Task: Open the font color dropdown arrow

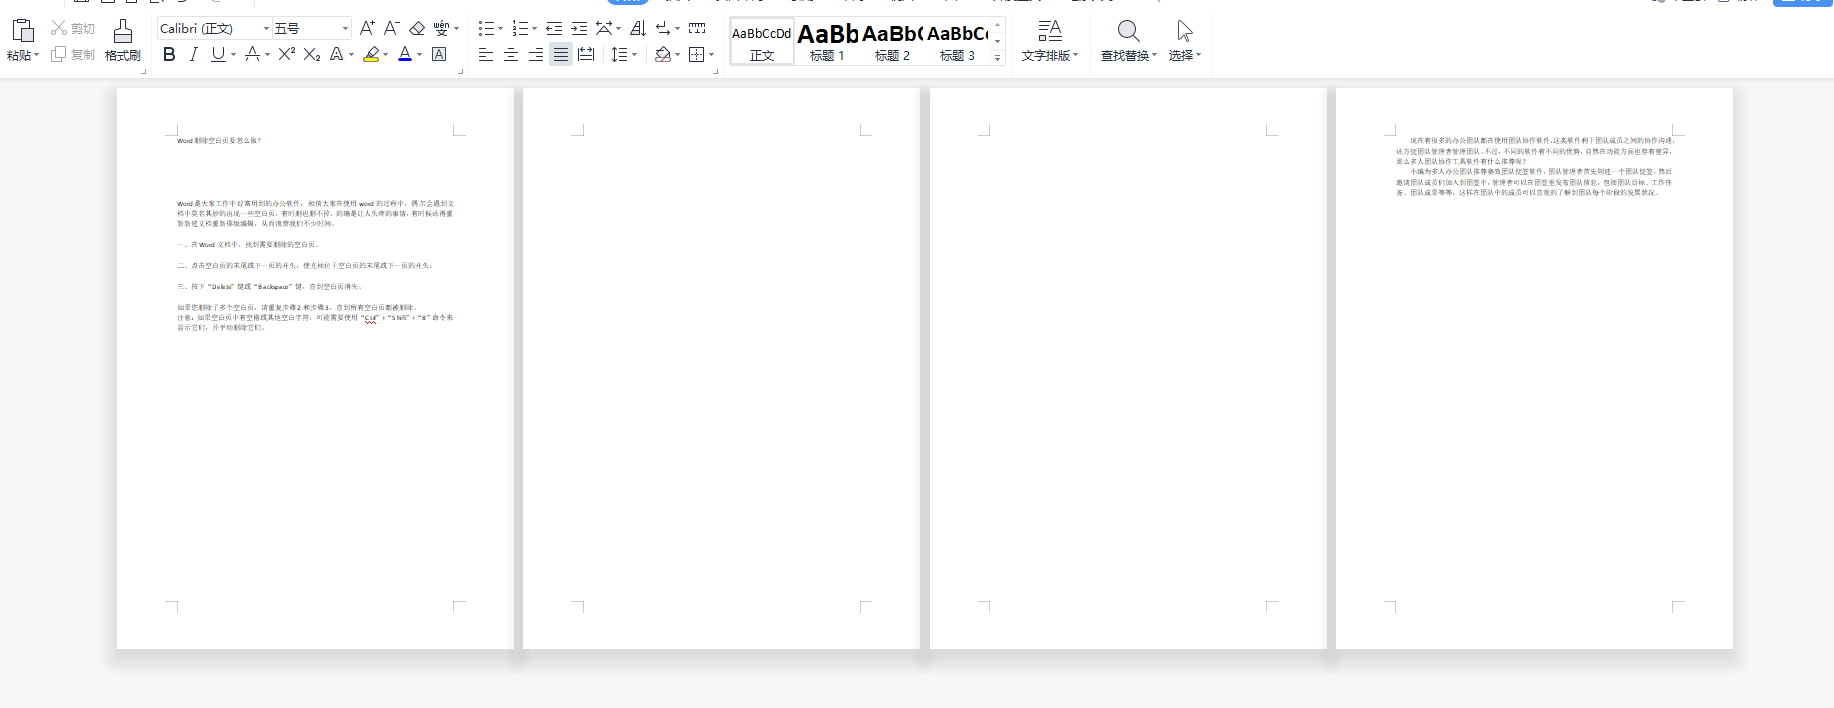Action: point(420,55)
